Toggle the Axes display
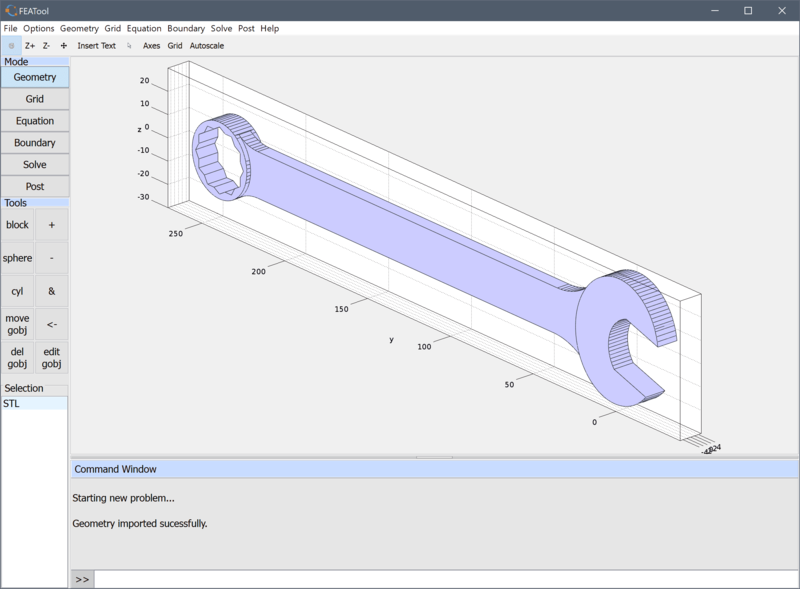Image resolution: width=800 pixels, height=589 pixels. point(151,46)
